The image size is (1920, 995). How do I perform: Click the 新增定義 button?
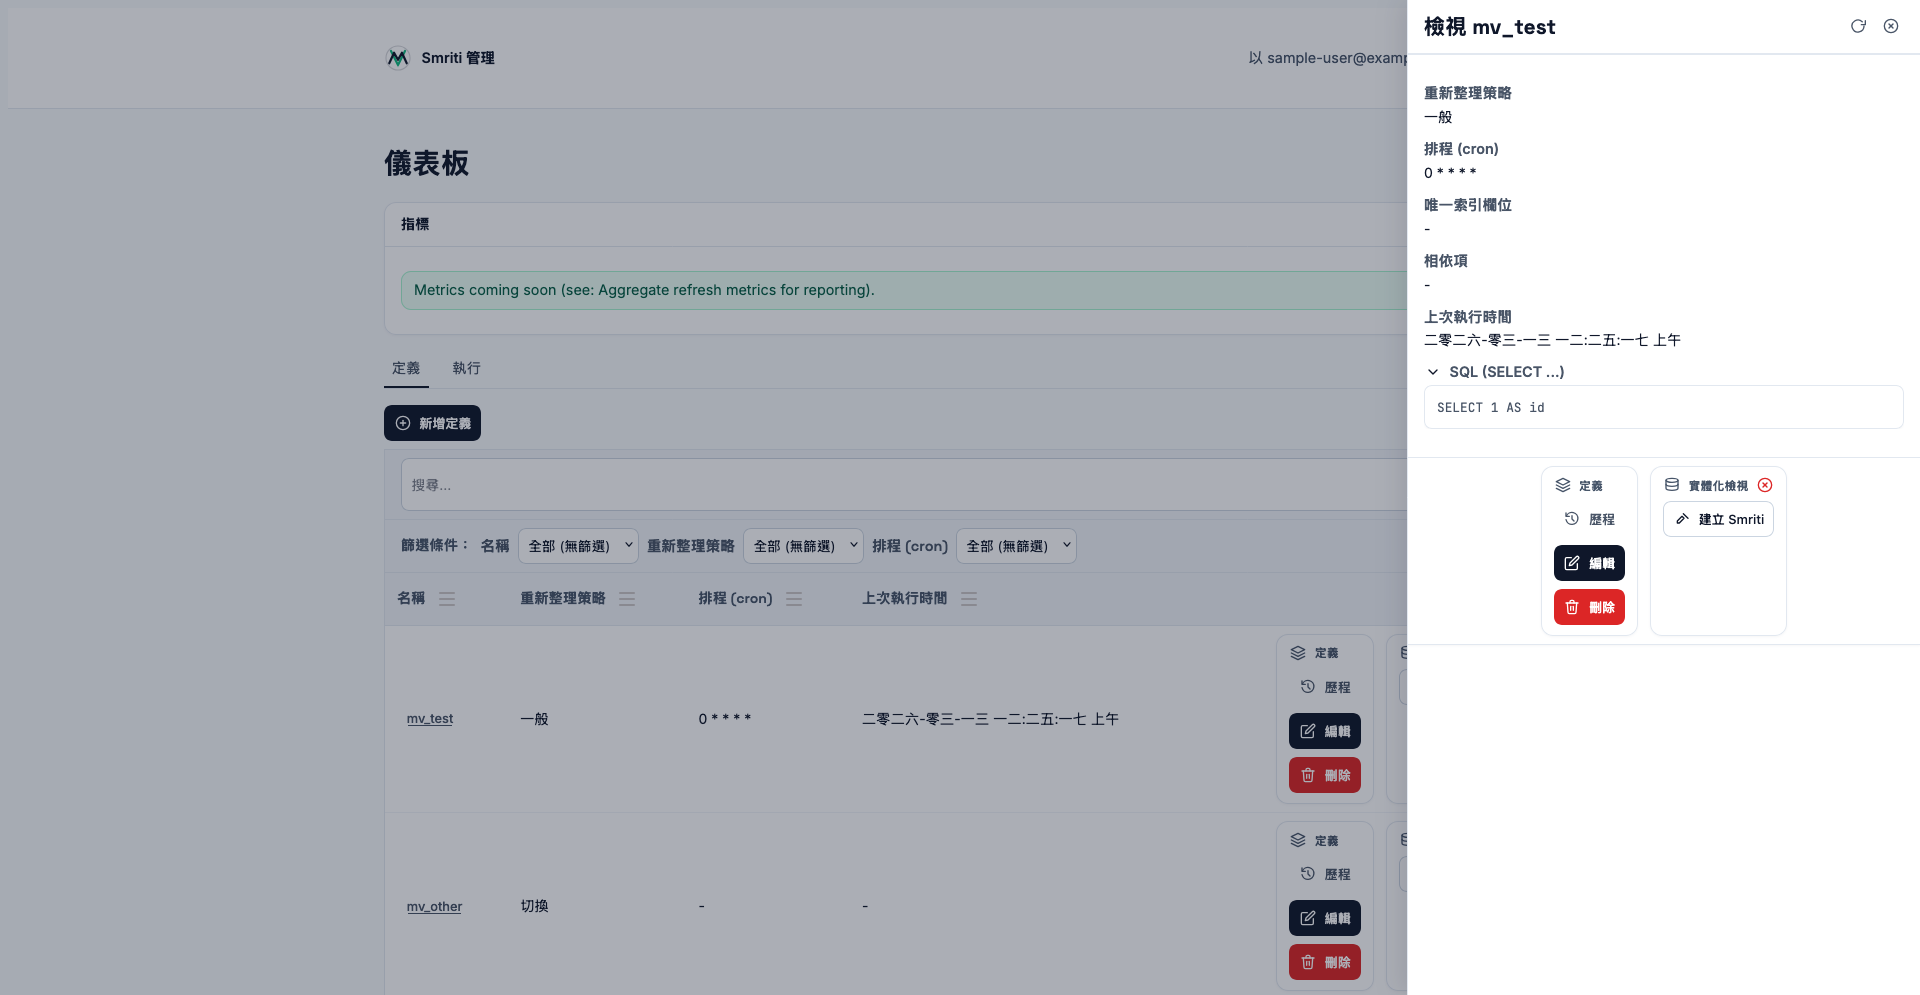pyautogui.click(x=432, y=423)
